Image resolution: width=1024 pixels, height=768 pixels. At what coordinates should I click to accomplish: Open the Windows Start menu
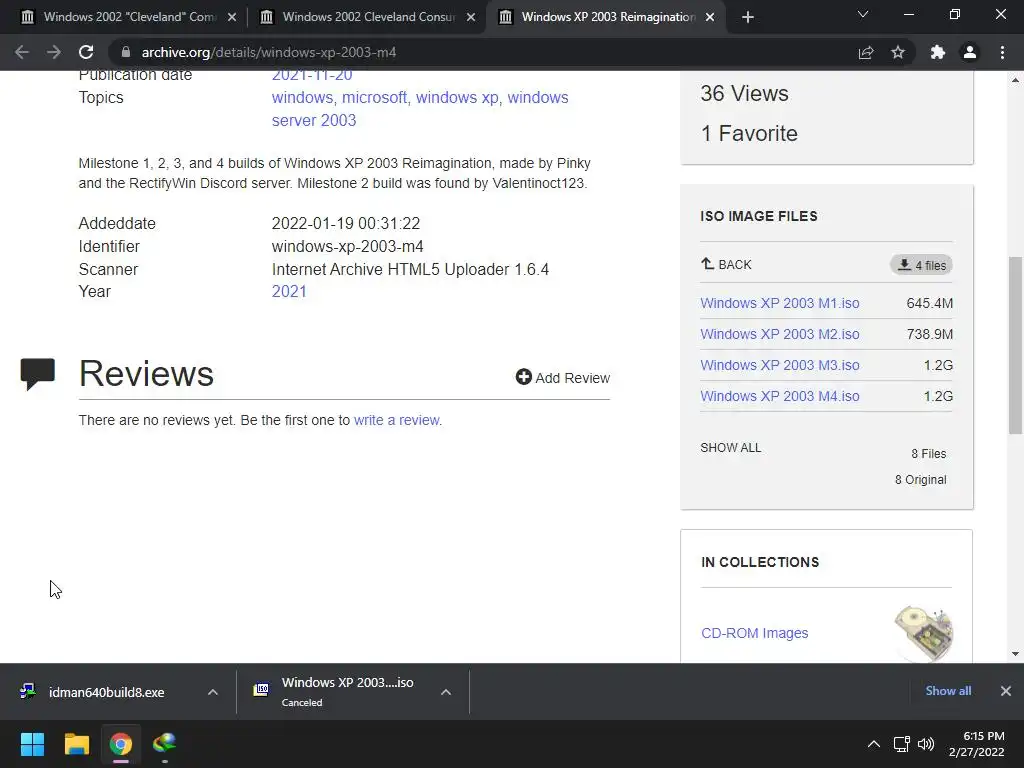(32, 744)
